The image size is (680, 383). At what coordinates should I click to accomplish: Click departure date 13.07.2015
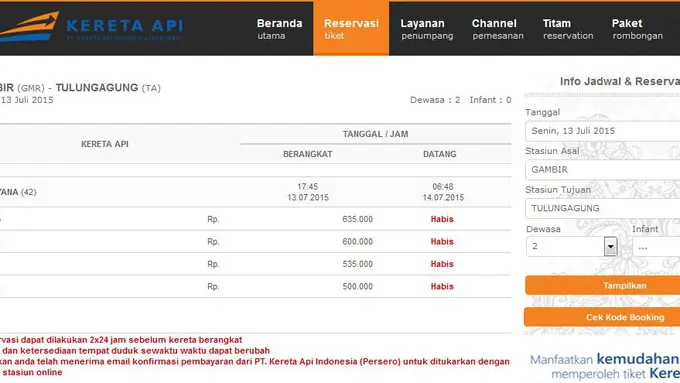pos(307,197)
